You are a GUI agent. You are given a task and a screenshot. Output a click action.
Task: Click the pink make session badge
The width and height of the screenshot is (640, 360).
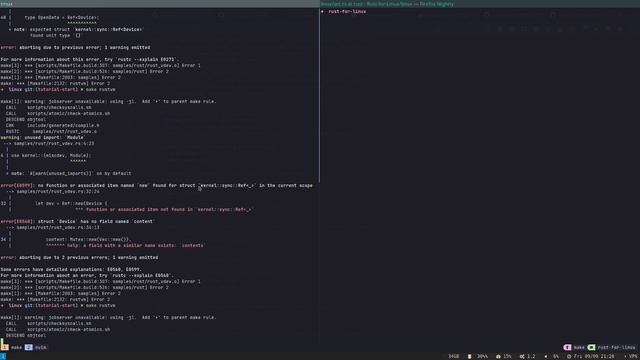[x=574, y=347]
